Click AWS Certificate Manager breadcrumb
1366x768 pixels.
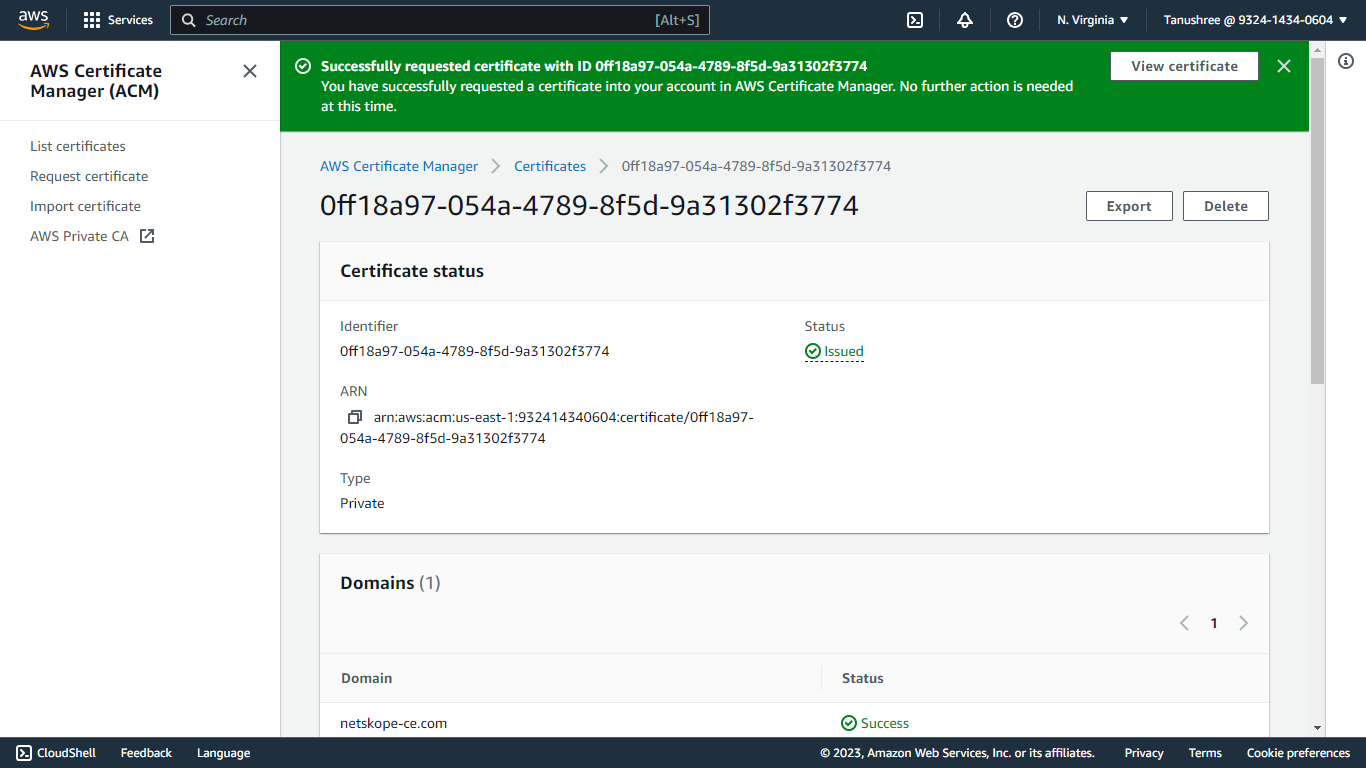399,166
